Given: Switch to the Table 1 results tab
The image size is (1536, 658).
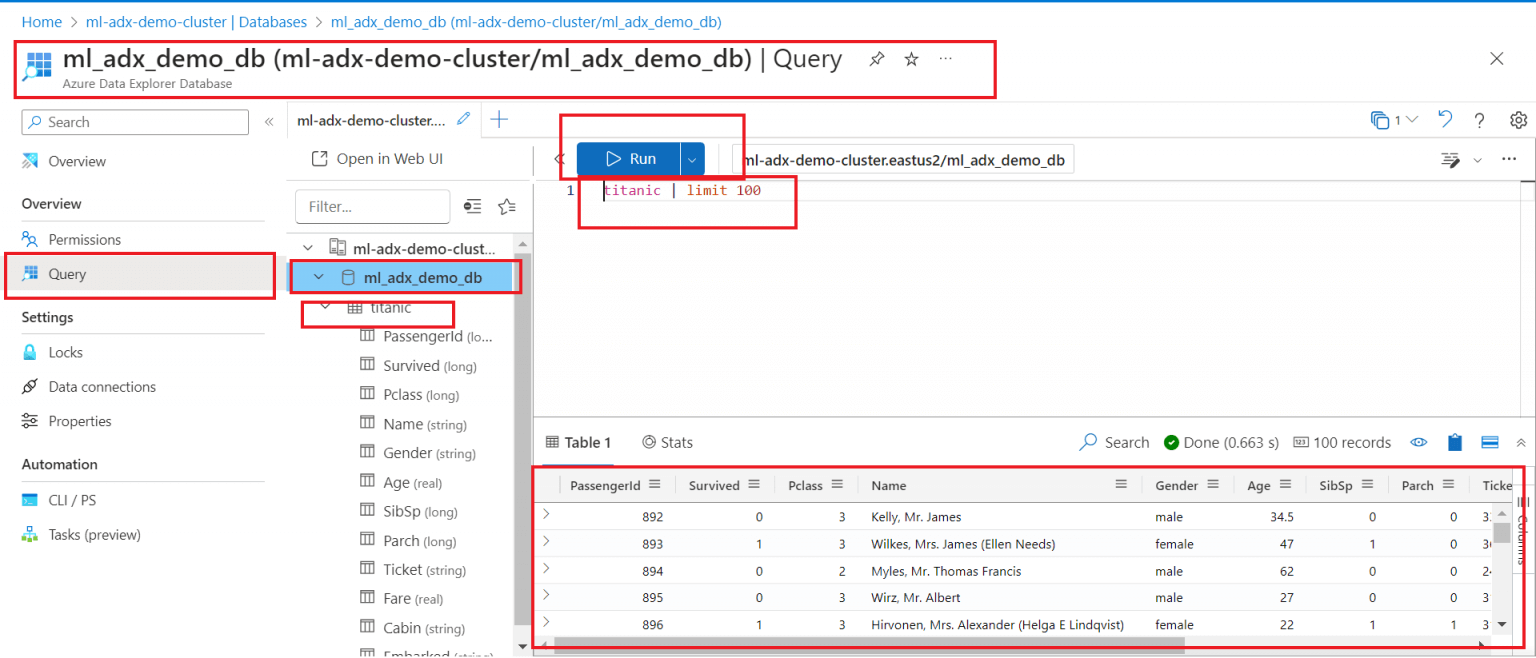Looking at the screenshot, I should pyautogui.click(x=578, y=442).
